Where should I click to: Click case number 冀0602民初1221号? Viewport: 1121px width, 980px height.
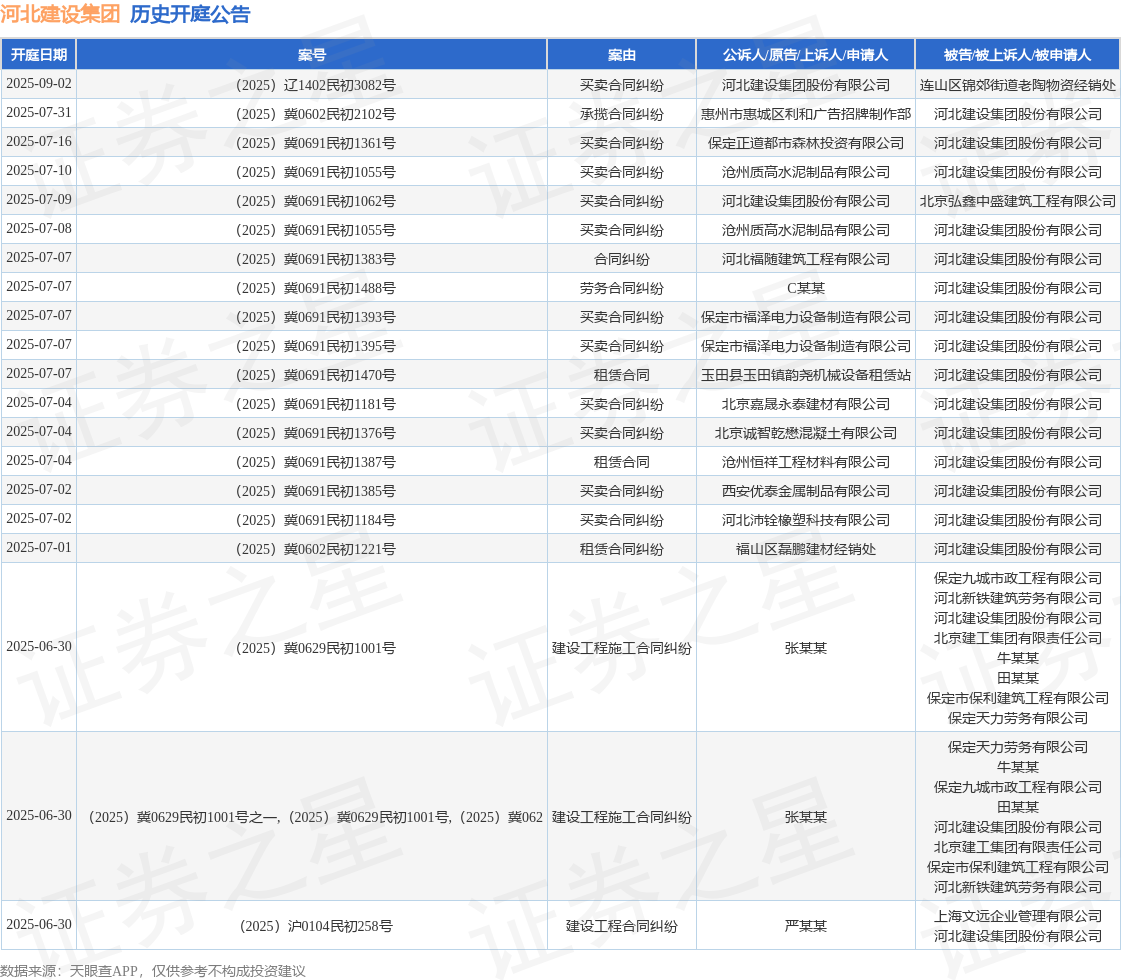tap(315, 549)
